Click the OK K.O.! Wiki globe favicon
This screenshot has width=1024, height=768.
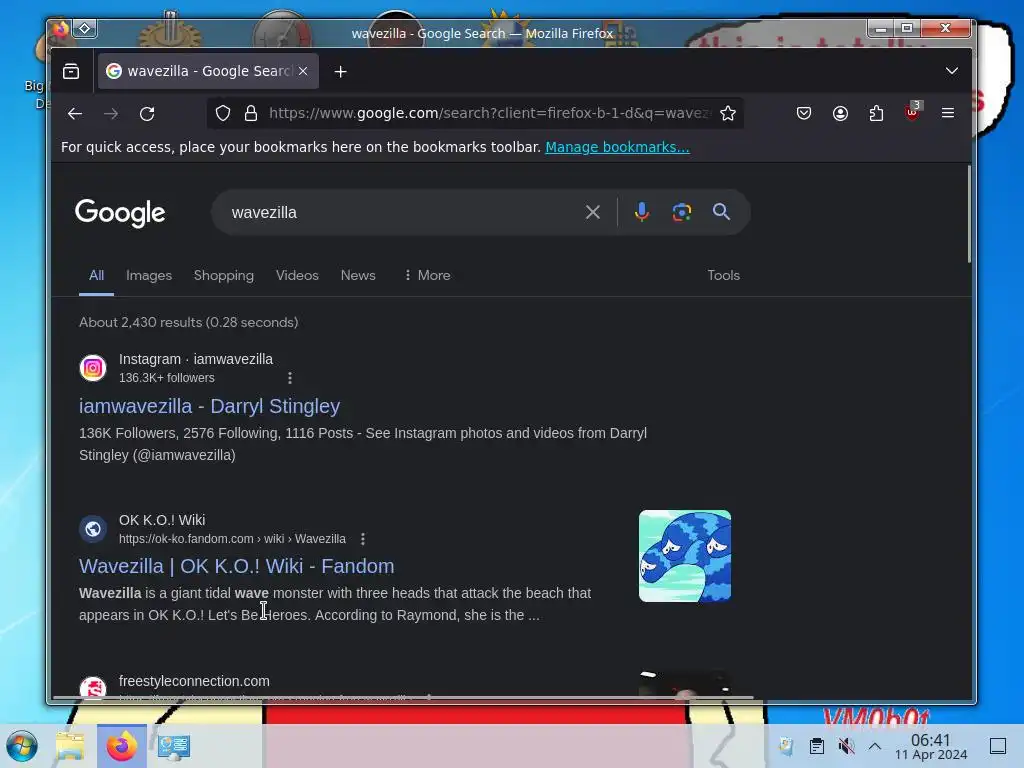(93, 528)
